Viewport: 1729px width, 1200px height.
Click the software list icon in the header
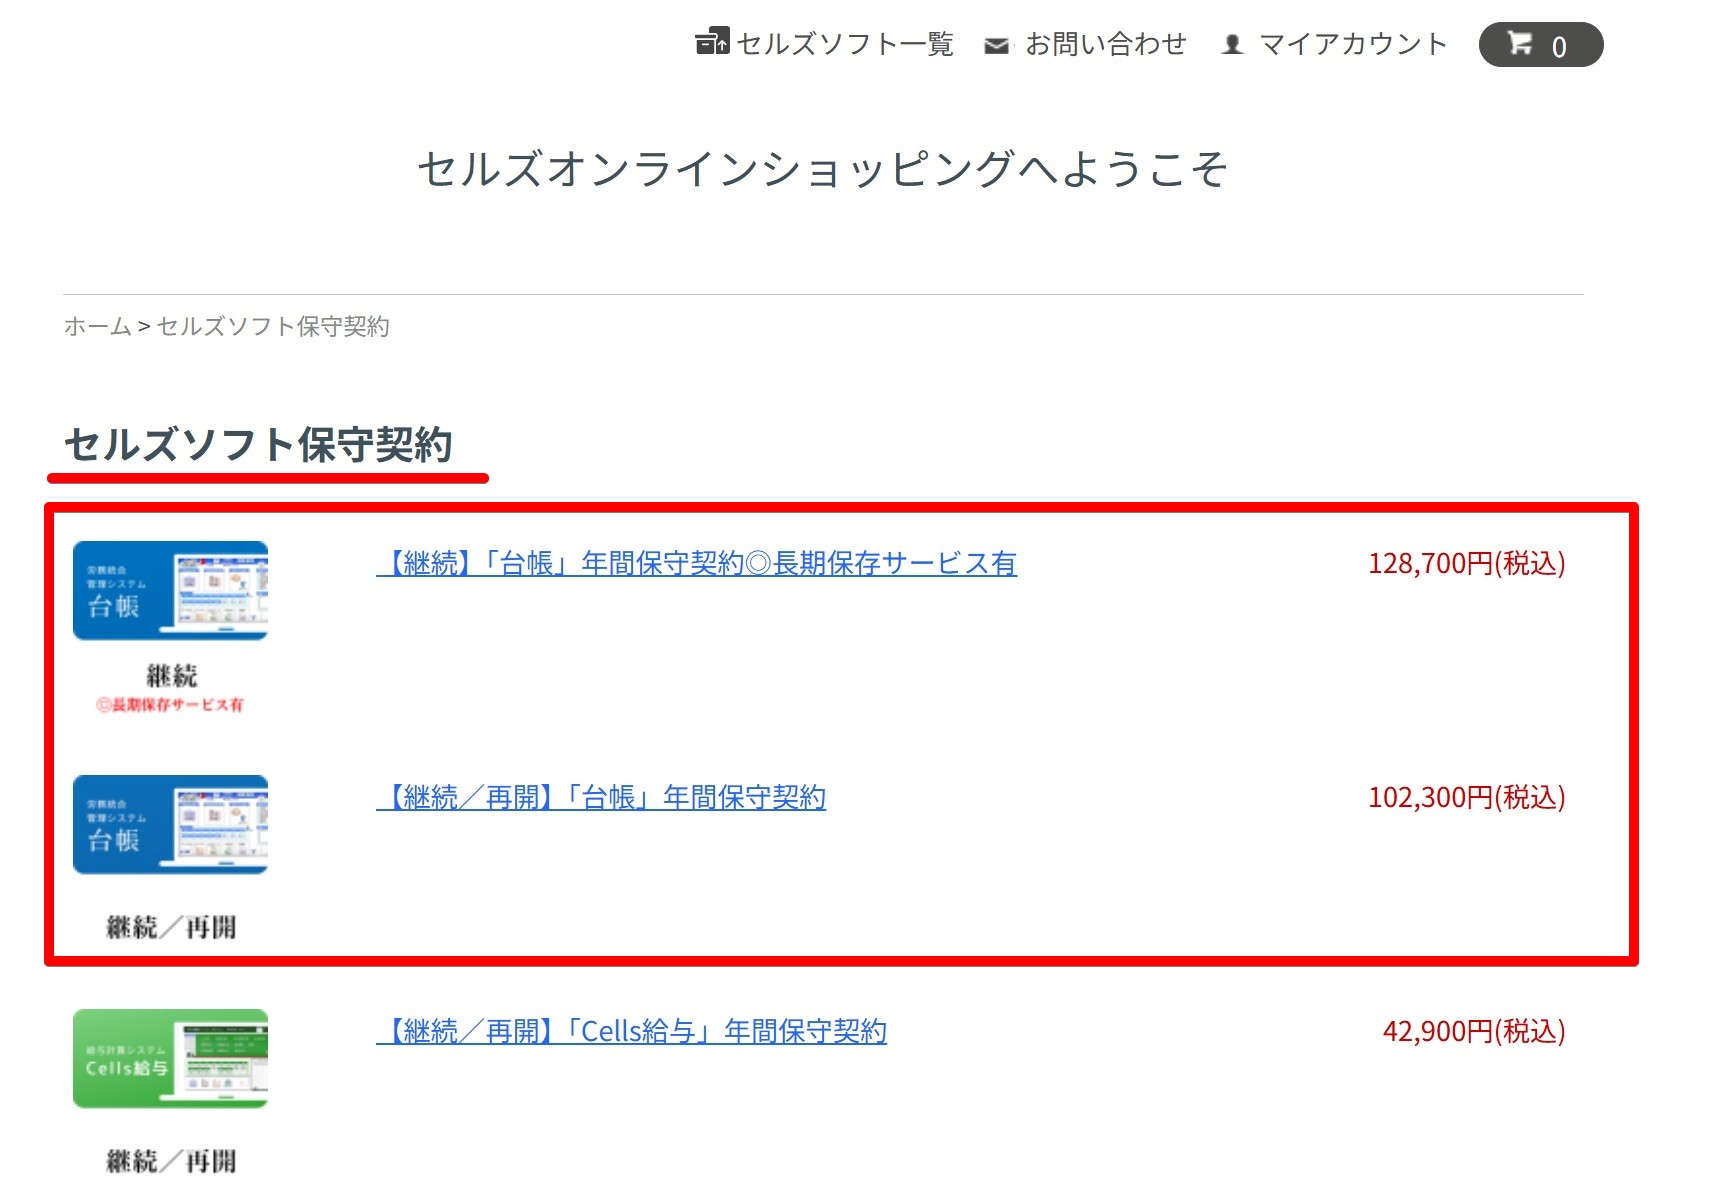712,42
